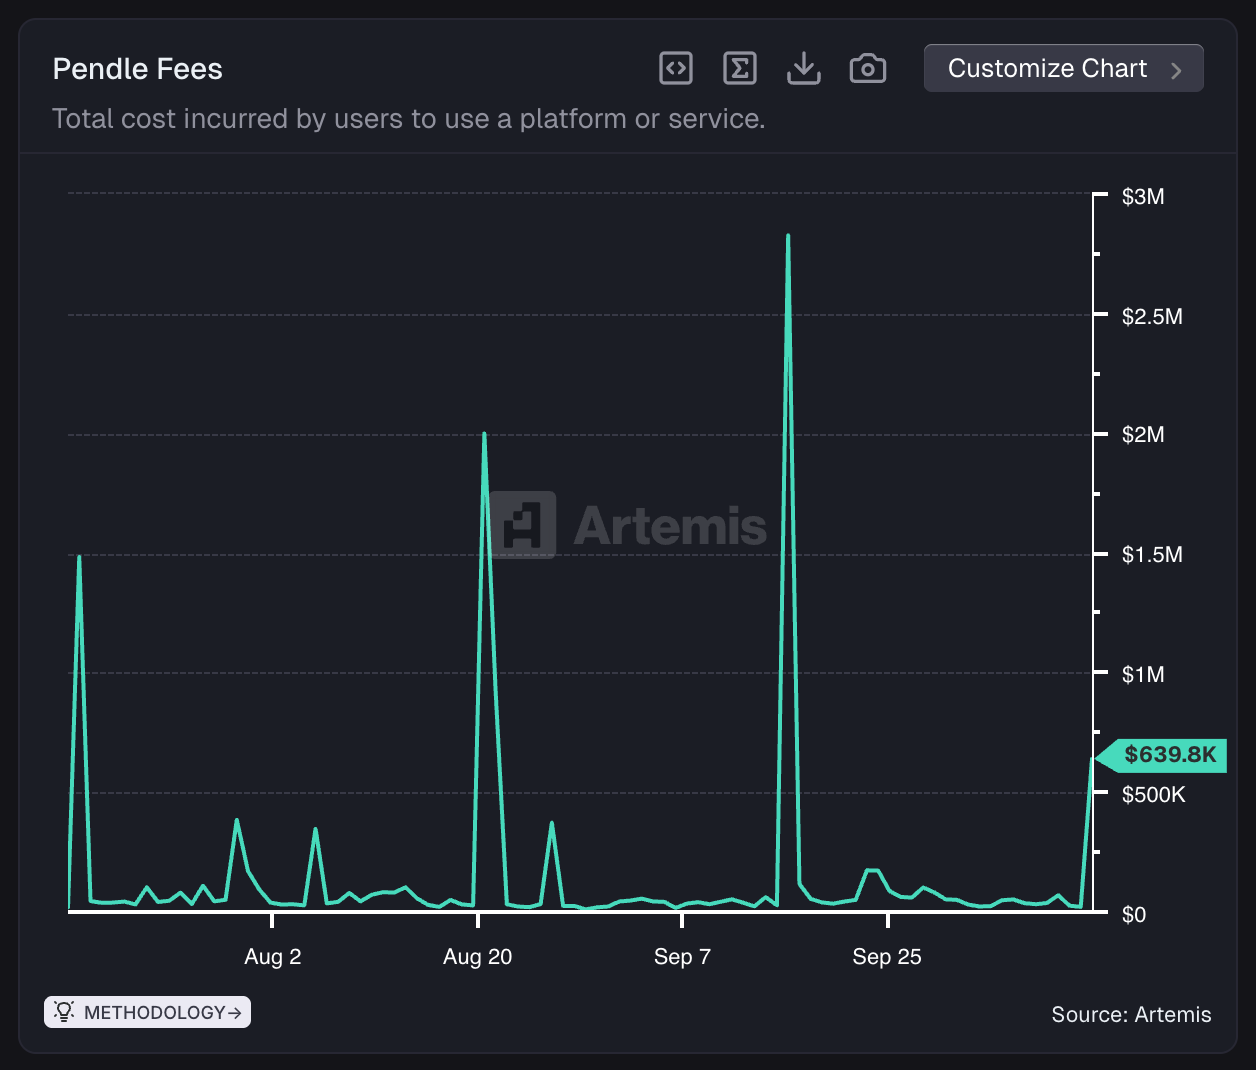Click the first spike peak at $1.5M

(79, 556)
